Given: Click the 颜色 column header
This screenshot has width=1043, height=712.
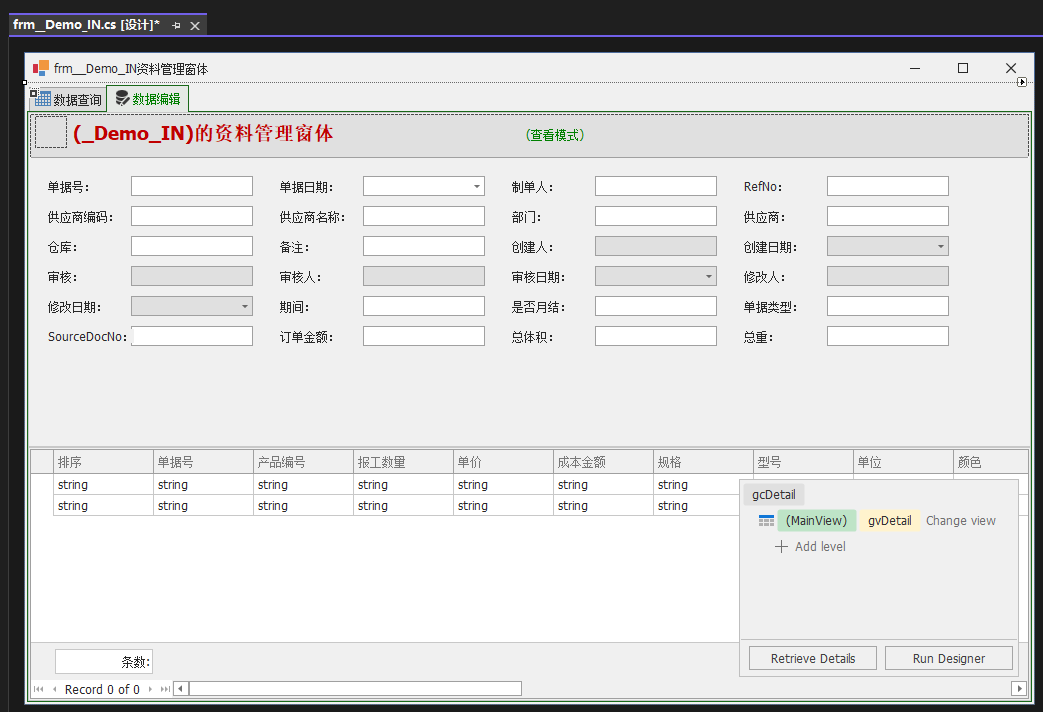Looking at the screenshot, I should tap(991, 462).
